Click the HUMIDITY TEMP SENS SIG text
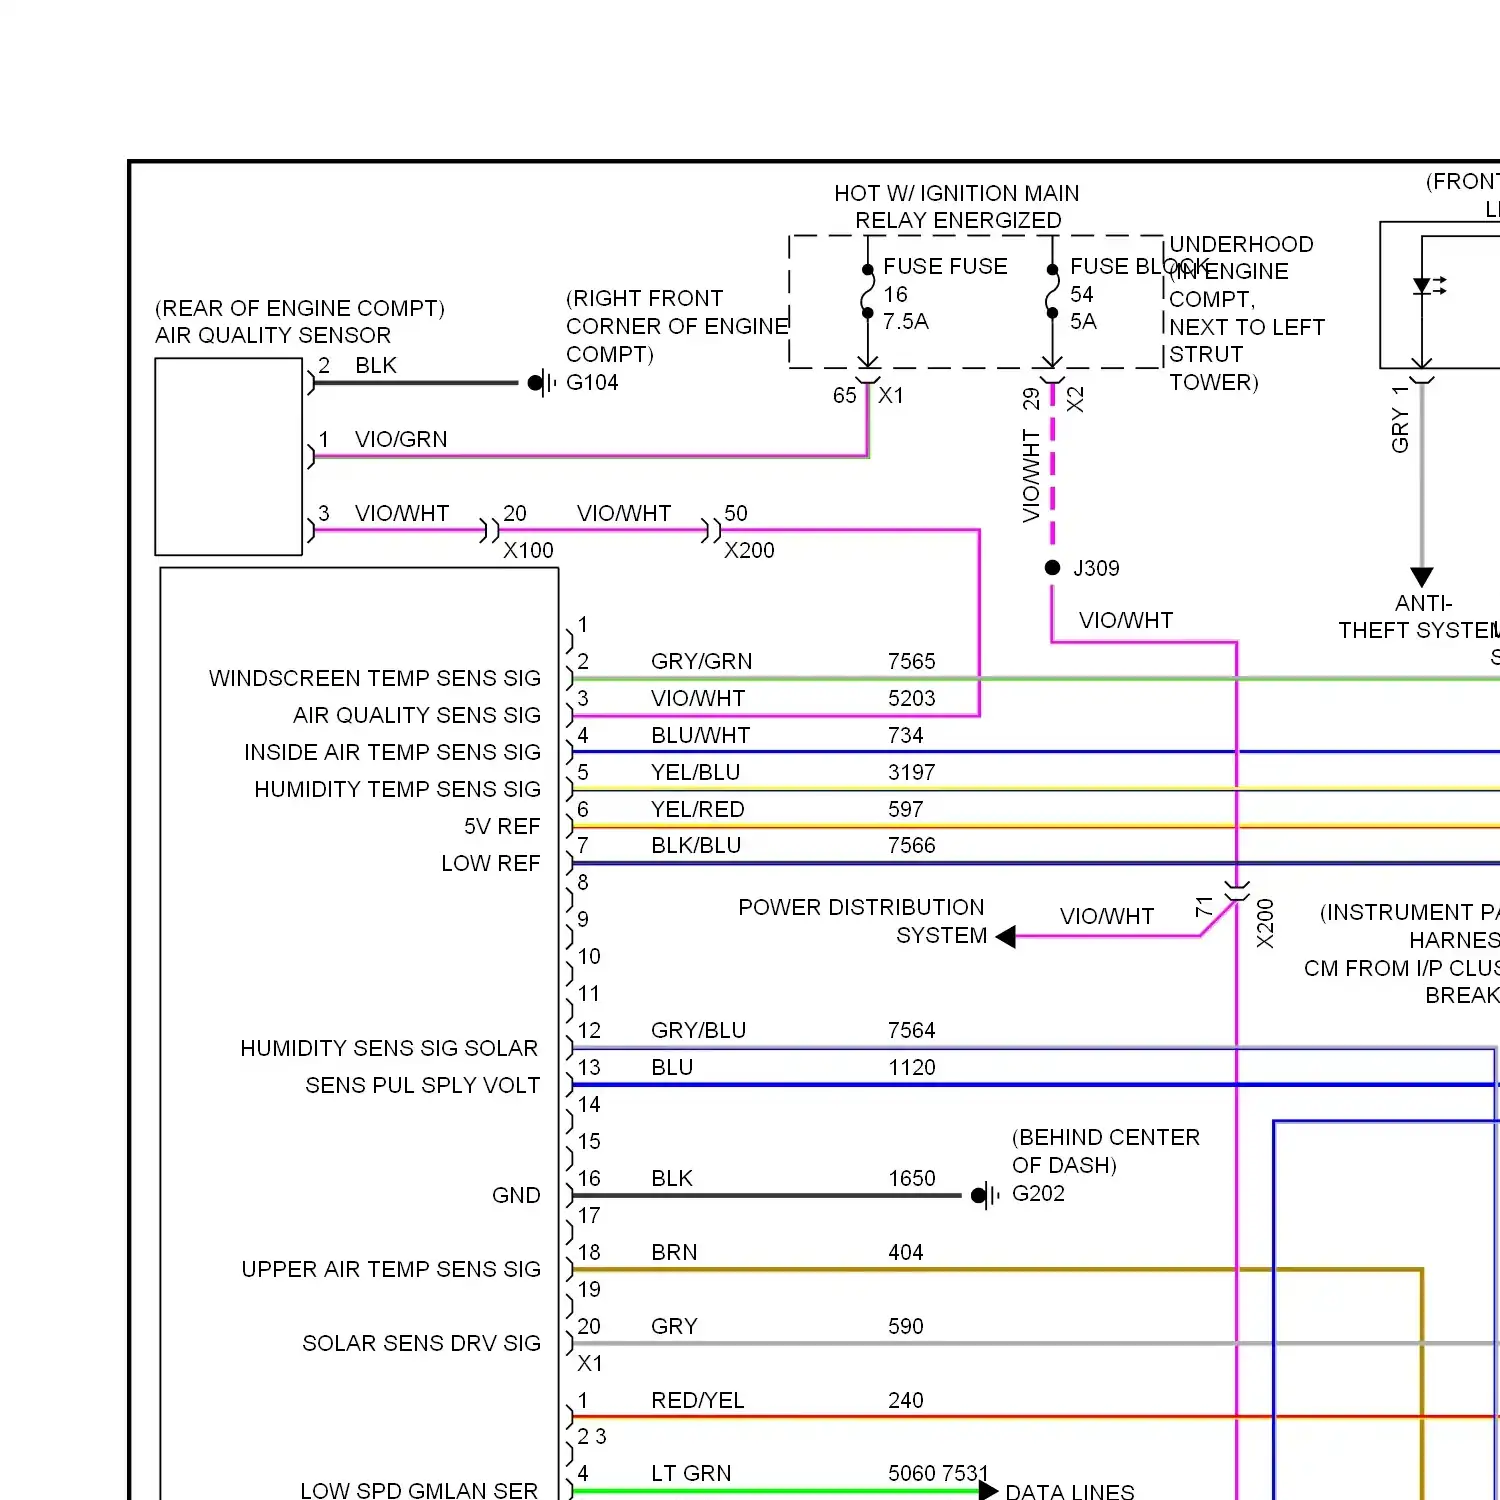Viewport: 1500px width, 1500px height. click(397, 789)
